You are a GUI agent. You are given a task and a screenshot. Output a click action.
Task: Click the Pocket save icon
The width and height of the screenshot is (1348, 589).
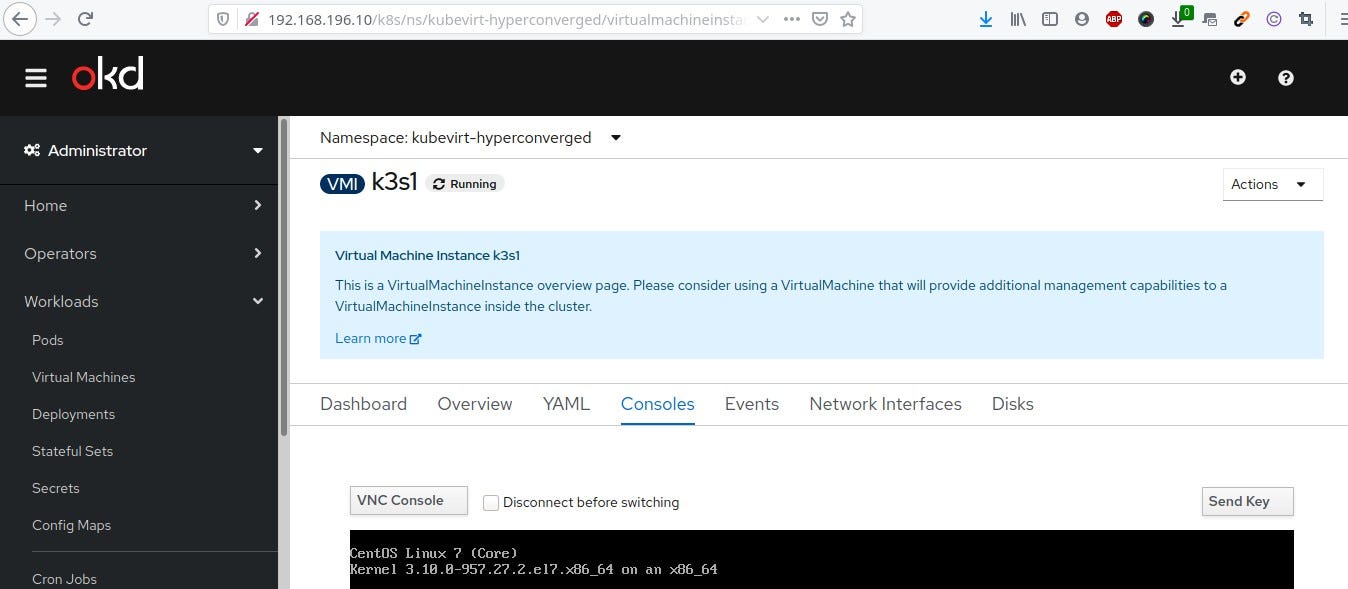pos(819,19)
